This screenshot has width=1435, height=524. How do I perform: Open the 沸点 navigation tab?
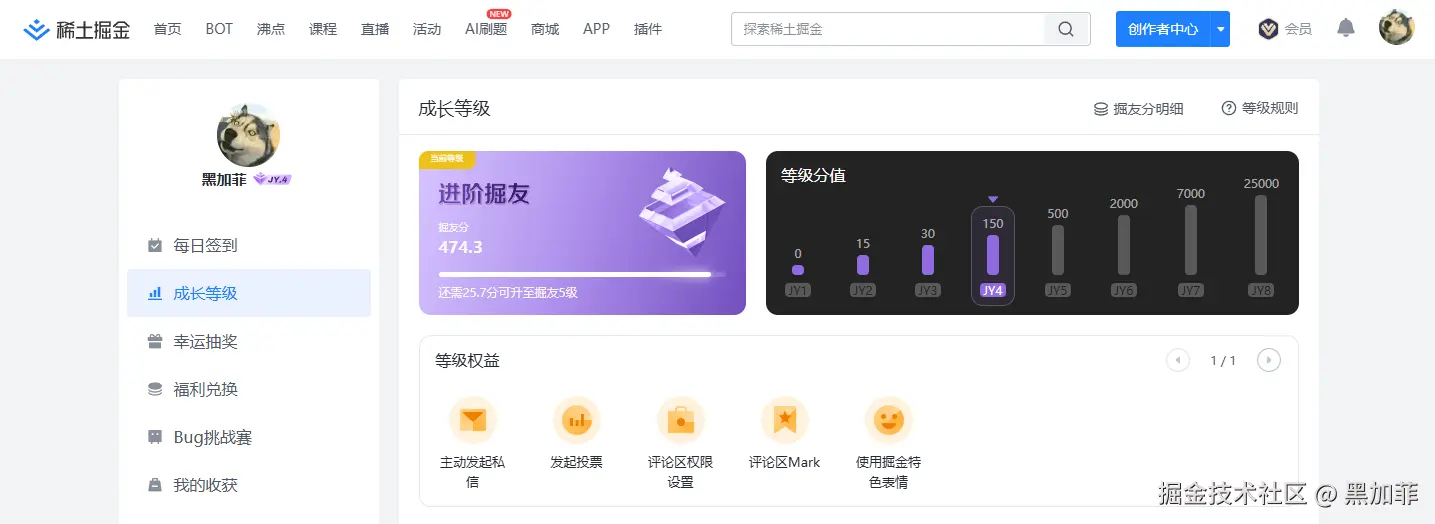click(x=271, y=29)
